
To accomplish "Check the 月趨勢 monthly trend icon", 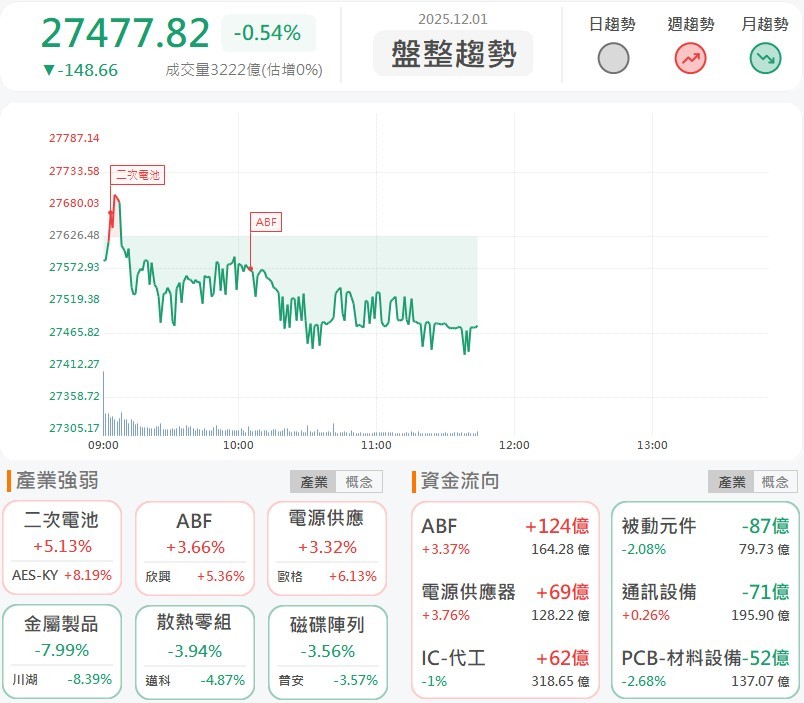I will pos(765,58).
